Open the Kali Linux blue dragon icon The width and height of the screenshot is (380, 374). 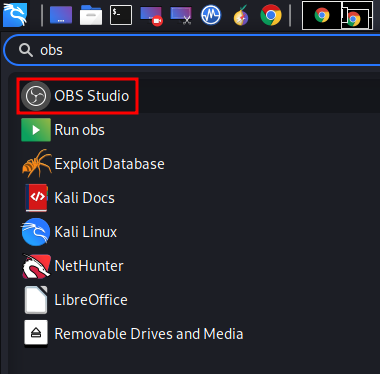(x=36, y=232)
